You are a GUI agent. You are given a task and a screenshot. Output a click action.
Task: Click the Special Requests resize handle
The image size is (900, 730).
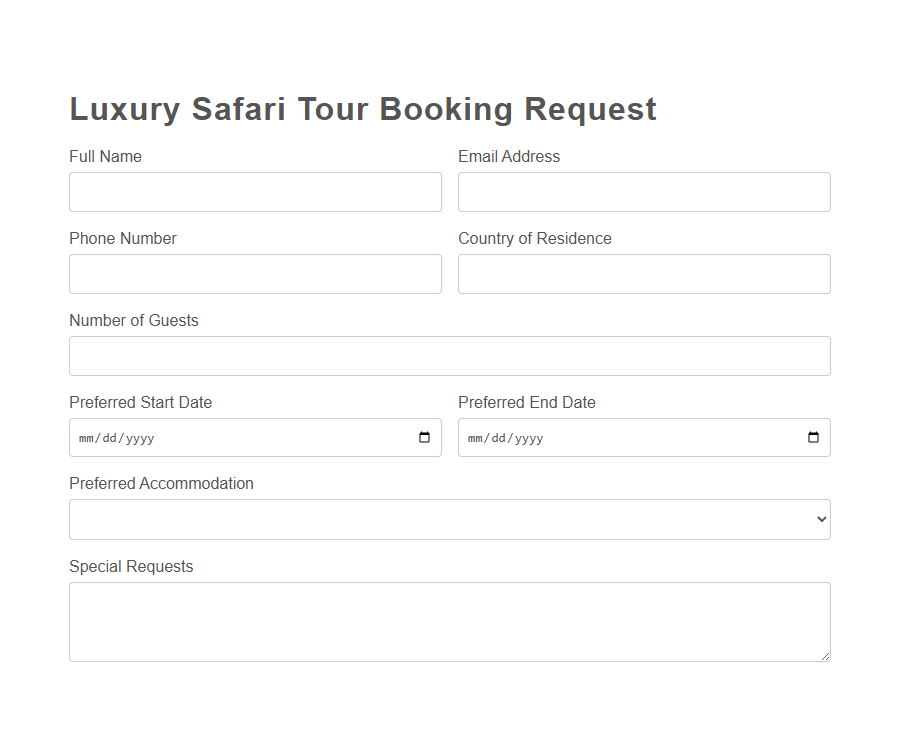pos(826,655)
